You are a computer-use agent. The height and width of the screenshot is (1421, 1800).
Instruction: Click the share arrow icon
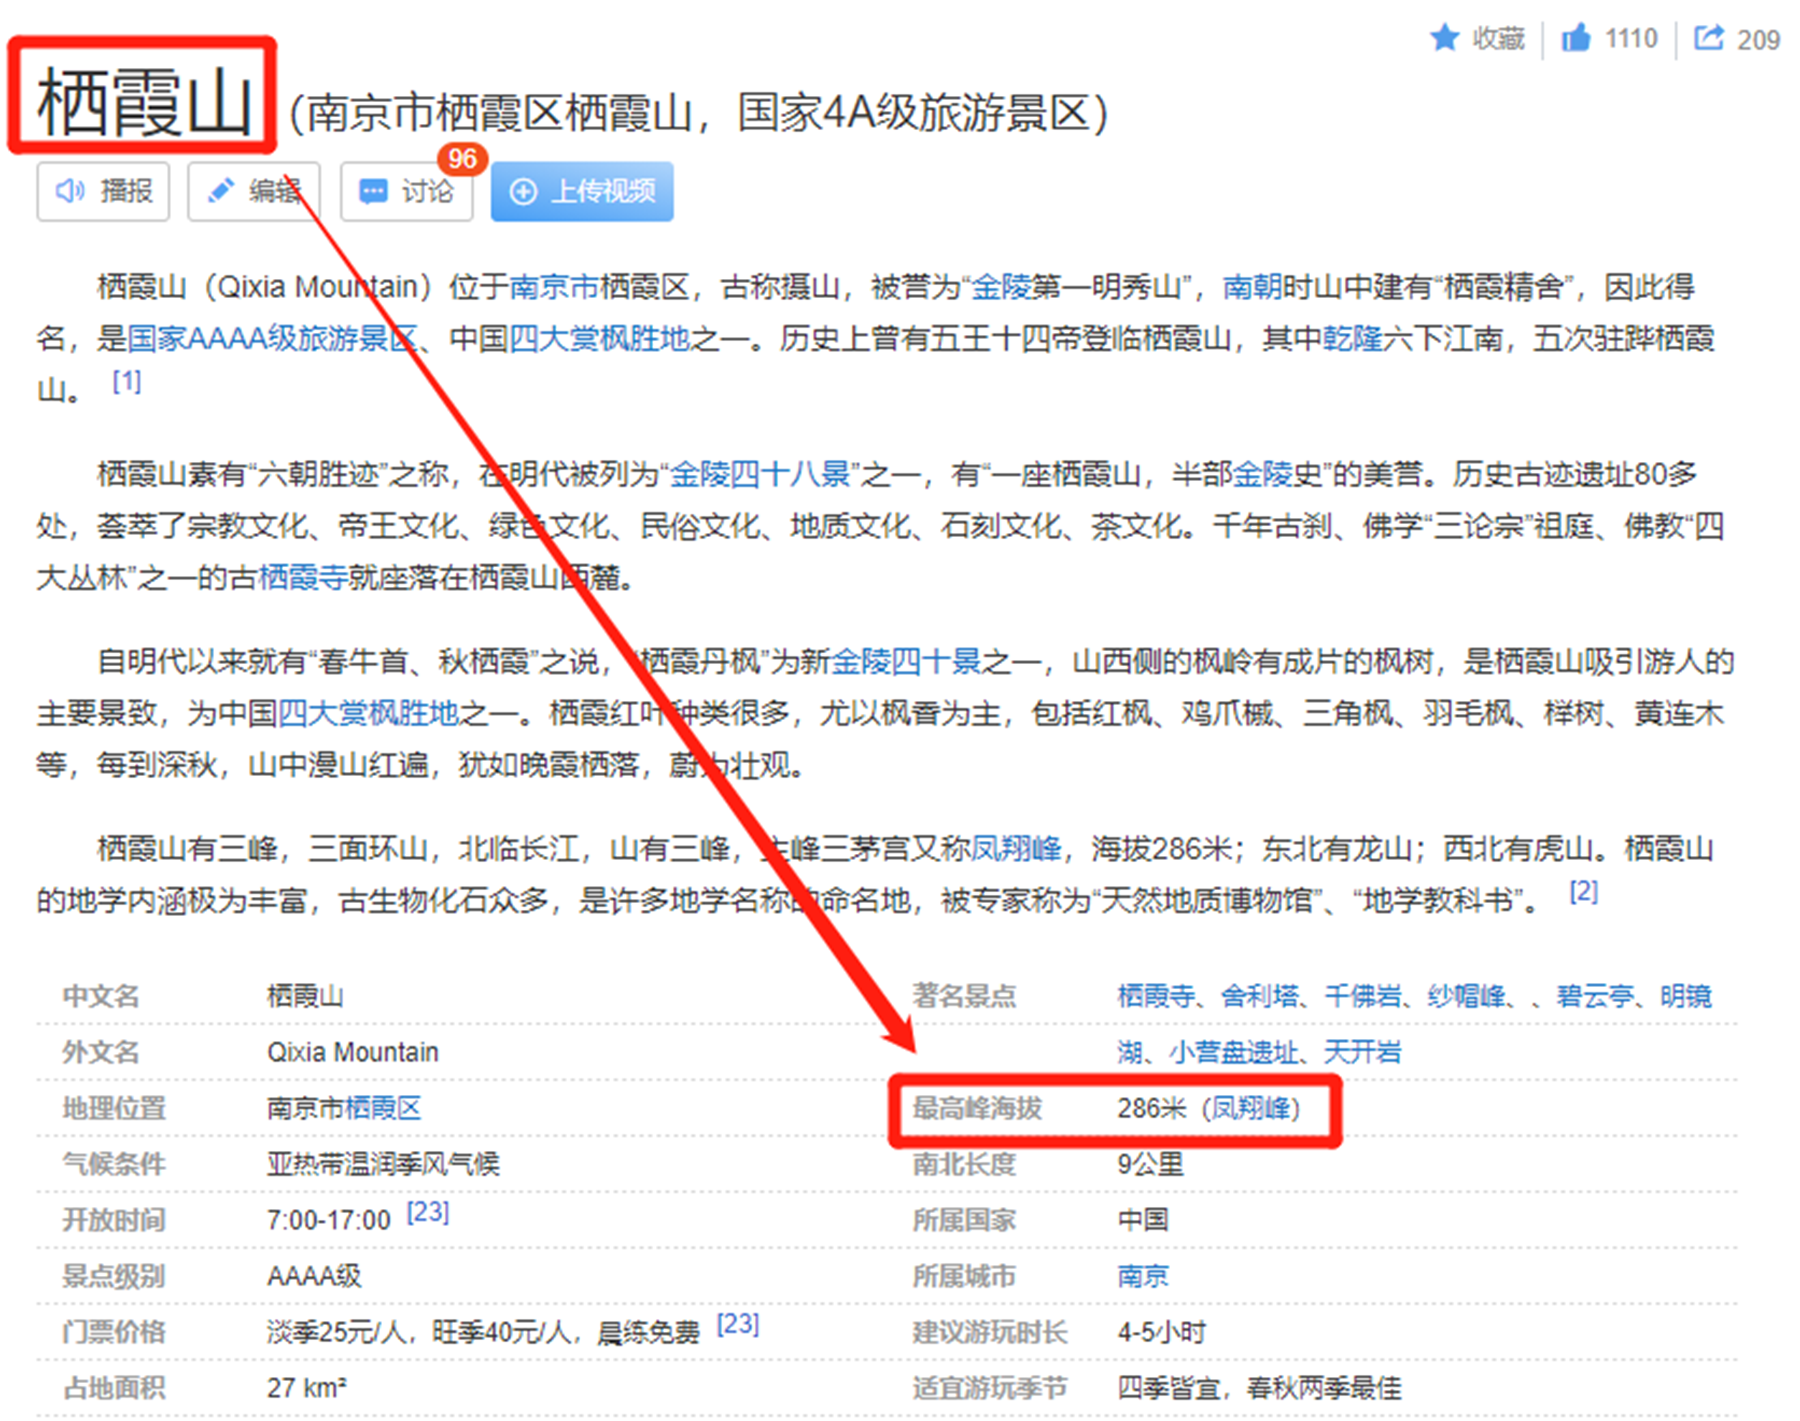(x=1709, y=38)
